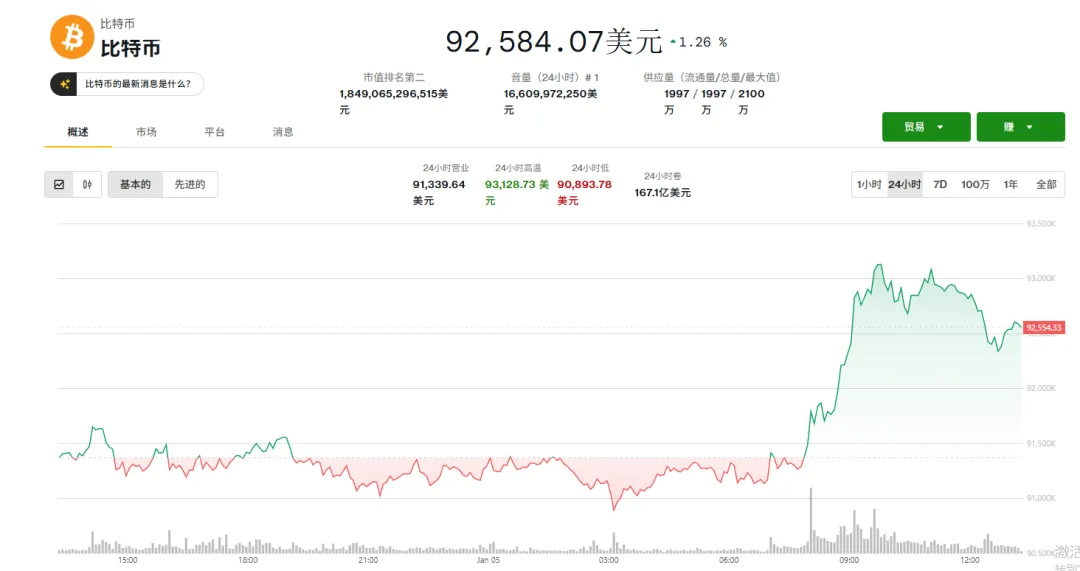Set chart range to 24小时
The height and width of the screenshot is (571, 1080).
pyautogui.click(x=904, y=185)
